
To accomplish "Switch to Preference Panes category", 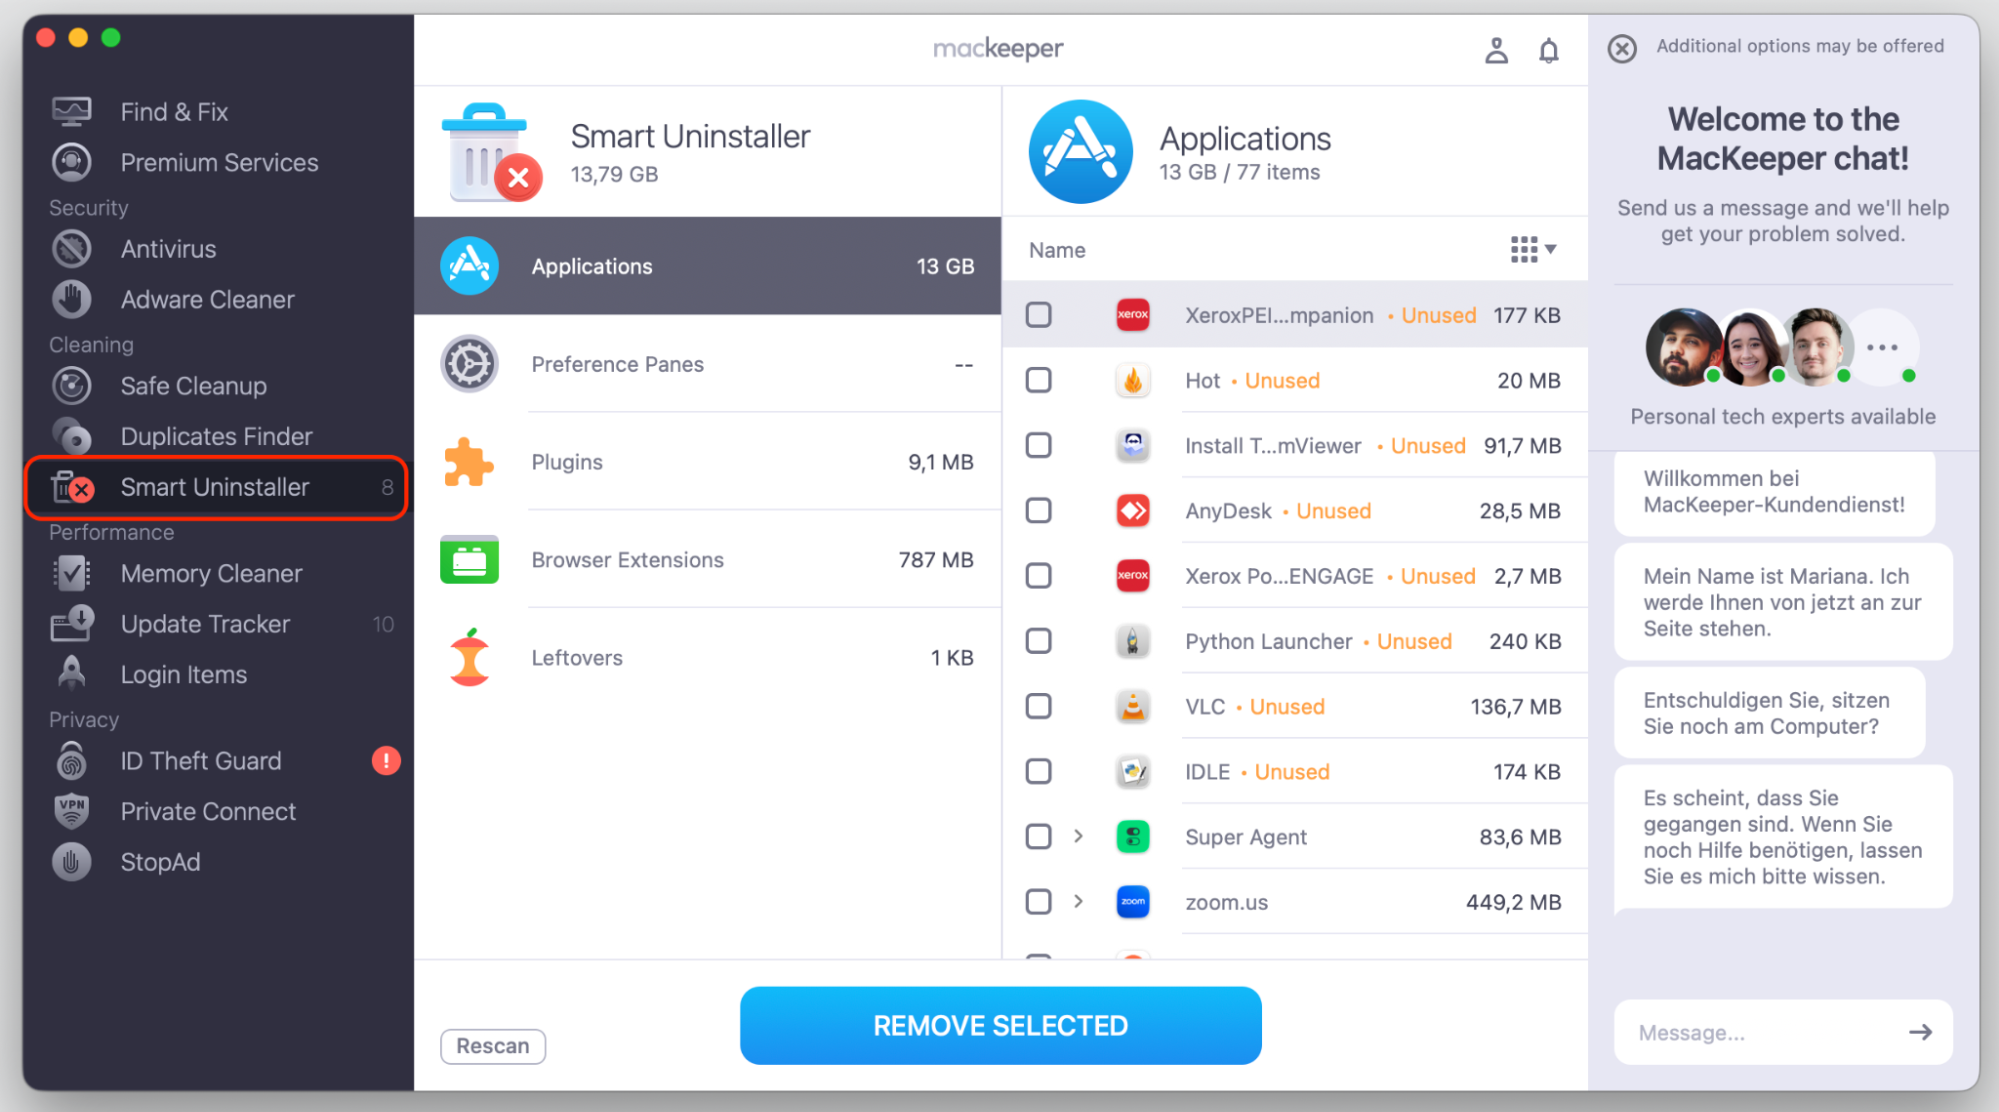I will coord(707,364).
